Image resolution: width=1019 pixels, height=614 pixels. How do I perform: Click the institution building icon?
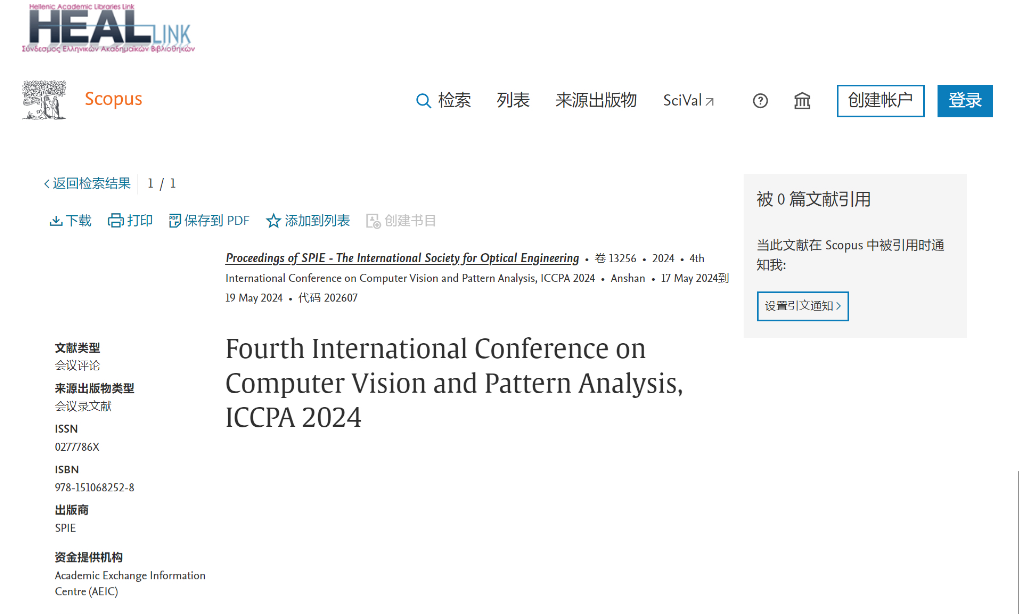(802, 101)
